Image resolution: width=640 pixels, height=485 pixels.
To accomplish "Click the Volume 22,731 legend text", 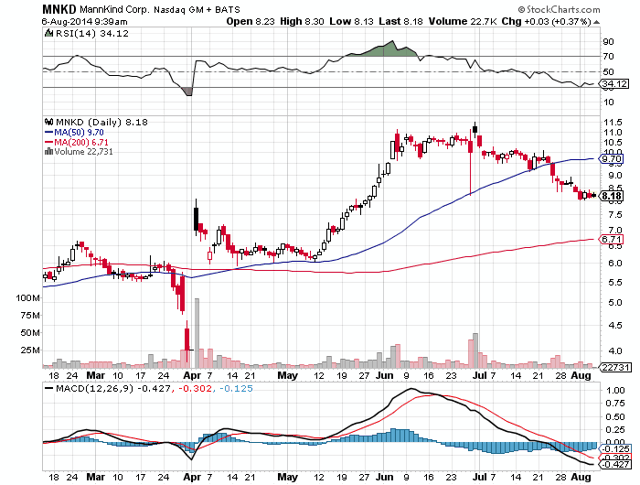I will point(83,151).
